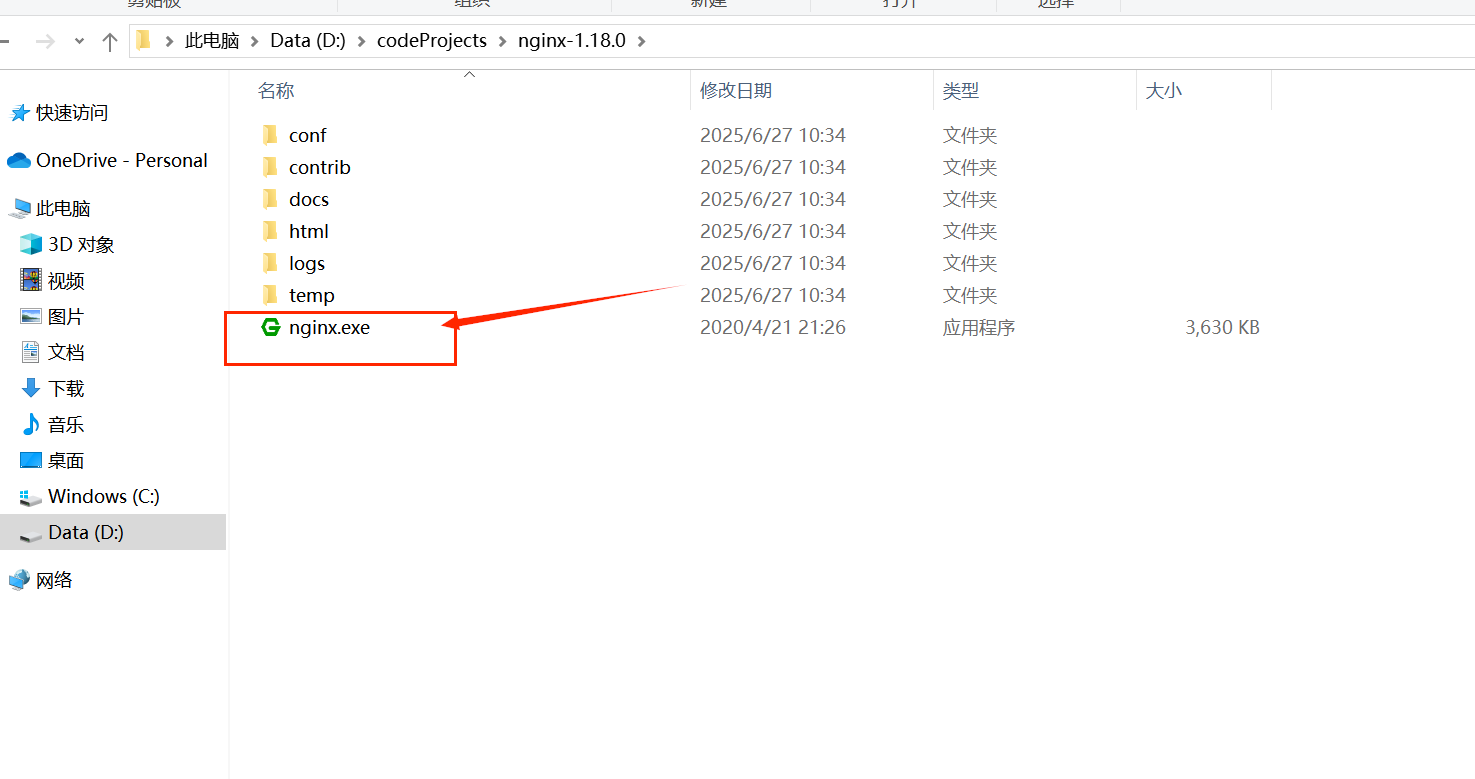
Task: Select the conf folder icon
Action: click(270, 135)
